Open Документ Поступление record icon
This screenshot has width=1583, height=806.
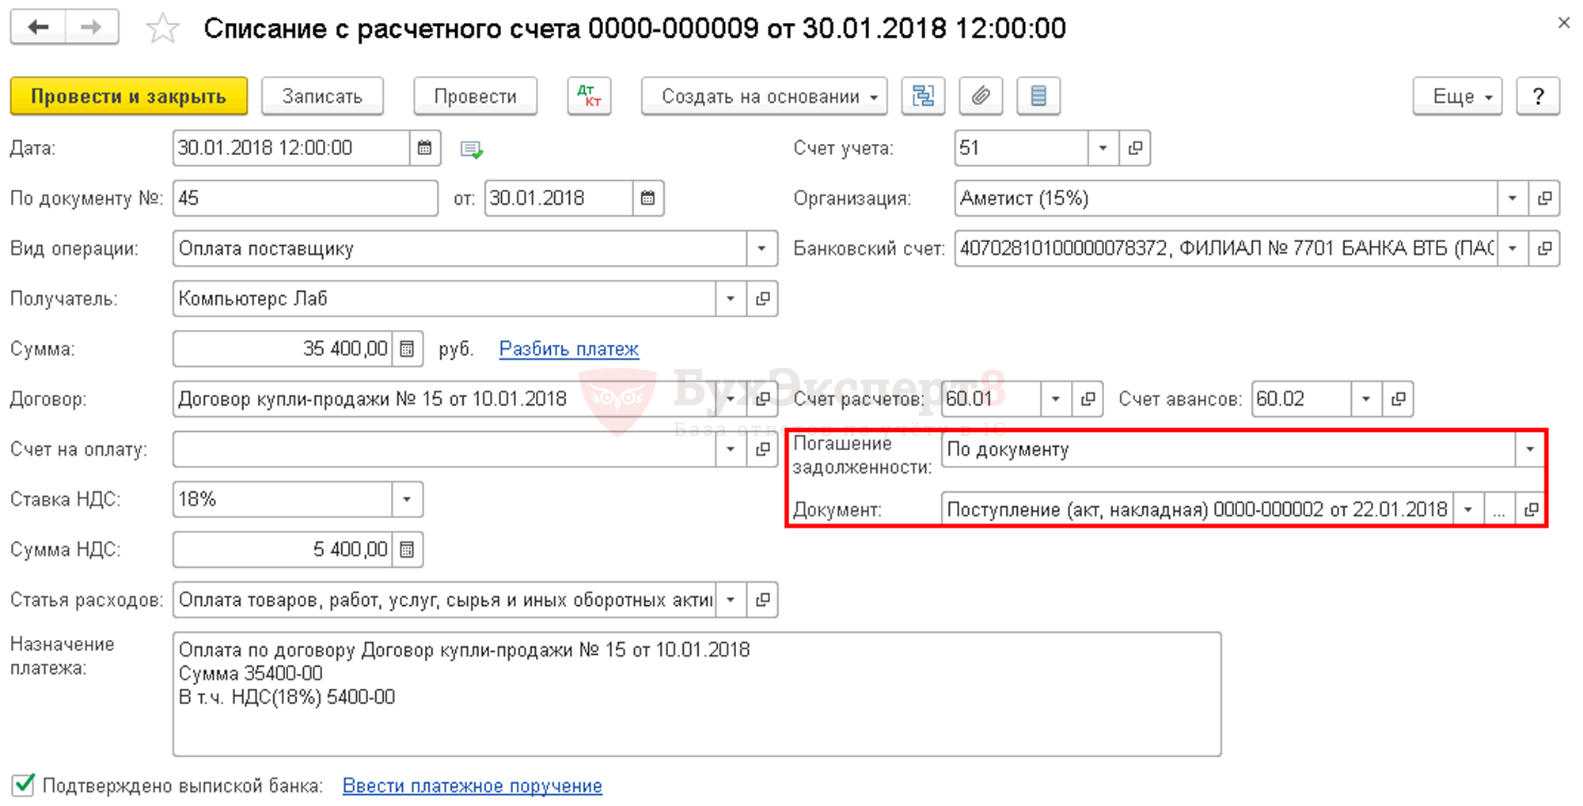(x=1531, y=510)
